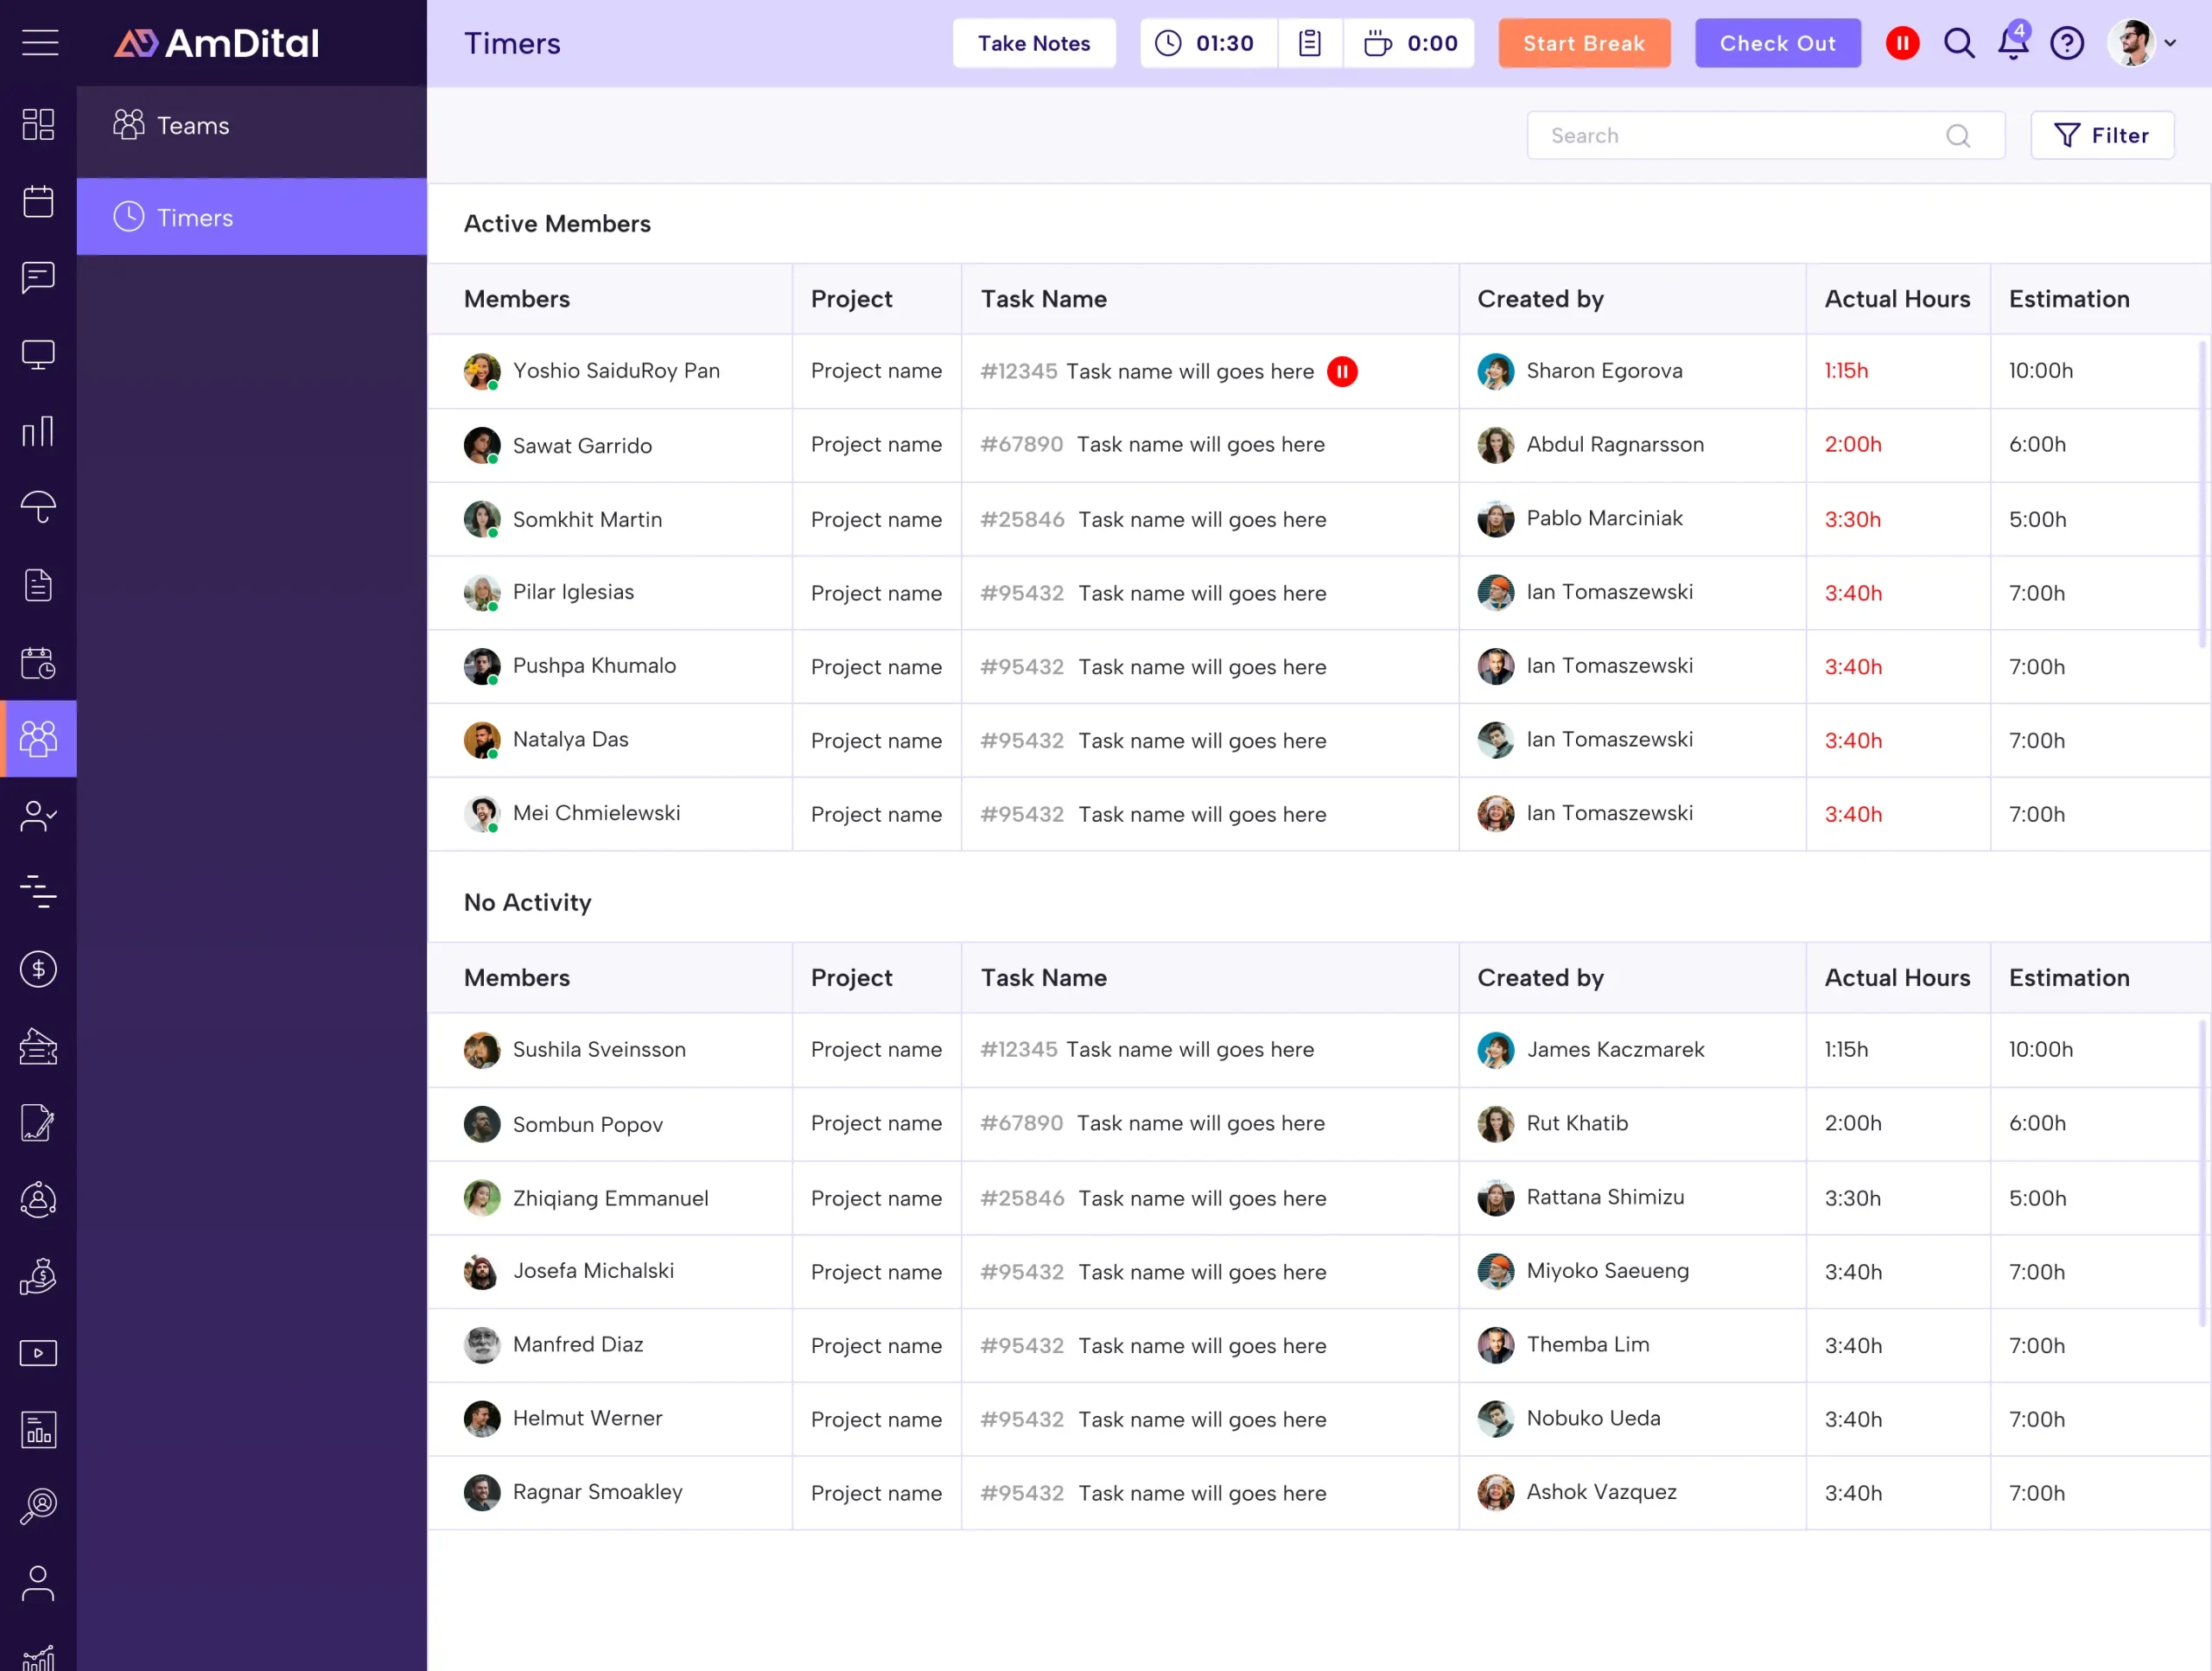Open the help question mark icon

pos(2067,43)
